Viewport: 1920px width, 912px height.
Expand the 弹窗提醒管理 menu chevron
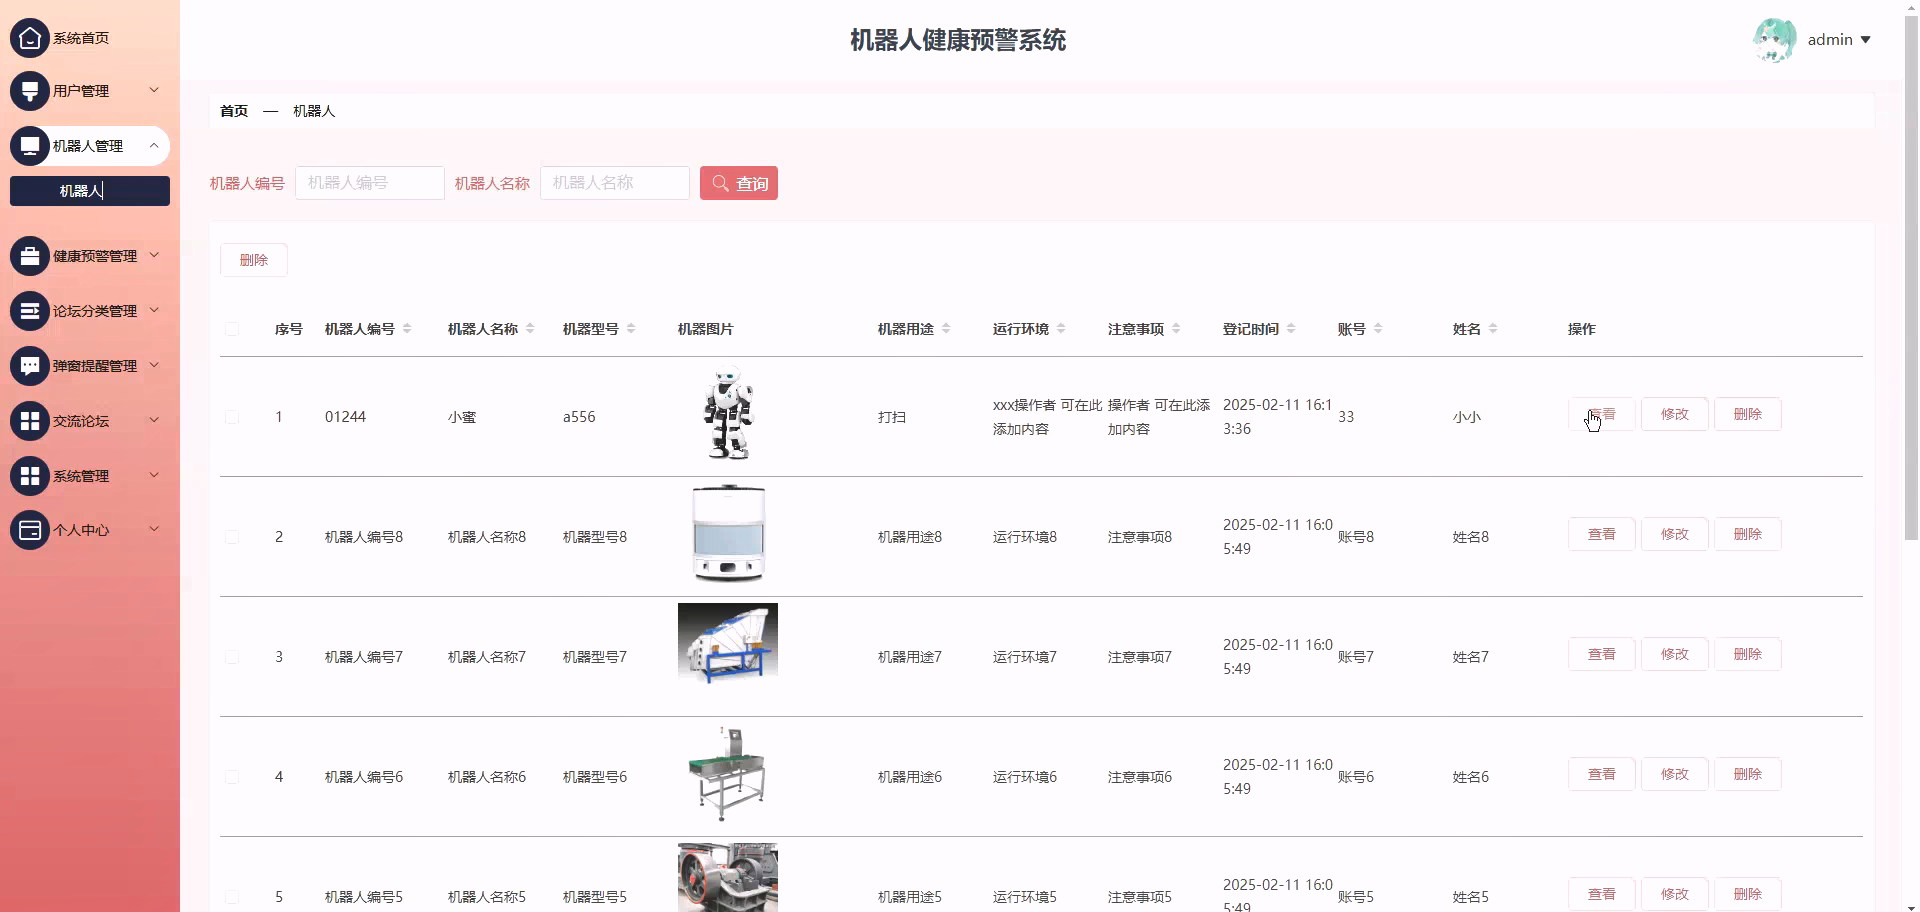154,365
